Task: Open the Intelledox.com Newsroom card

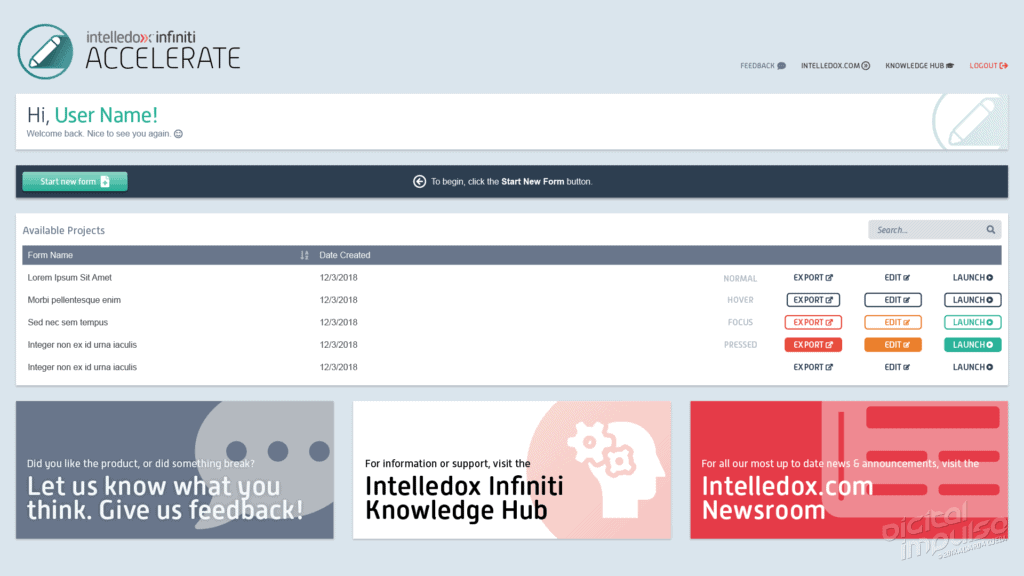Action: (849, 470)
